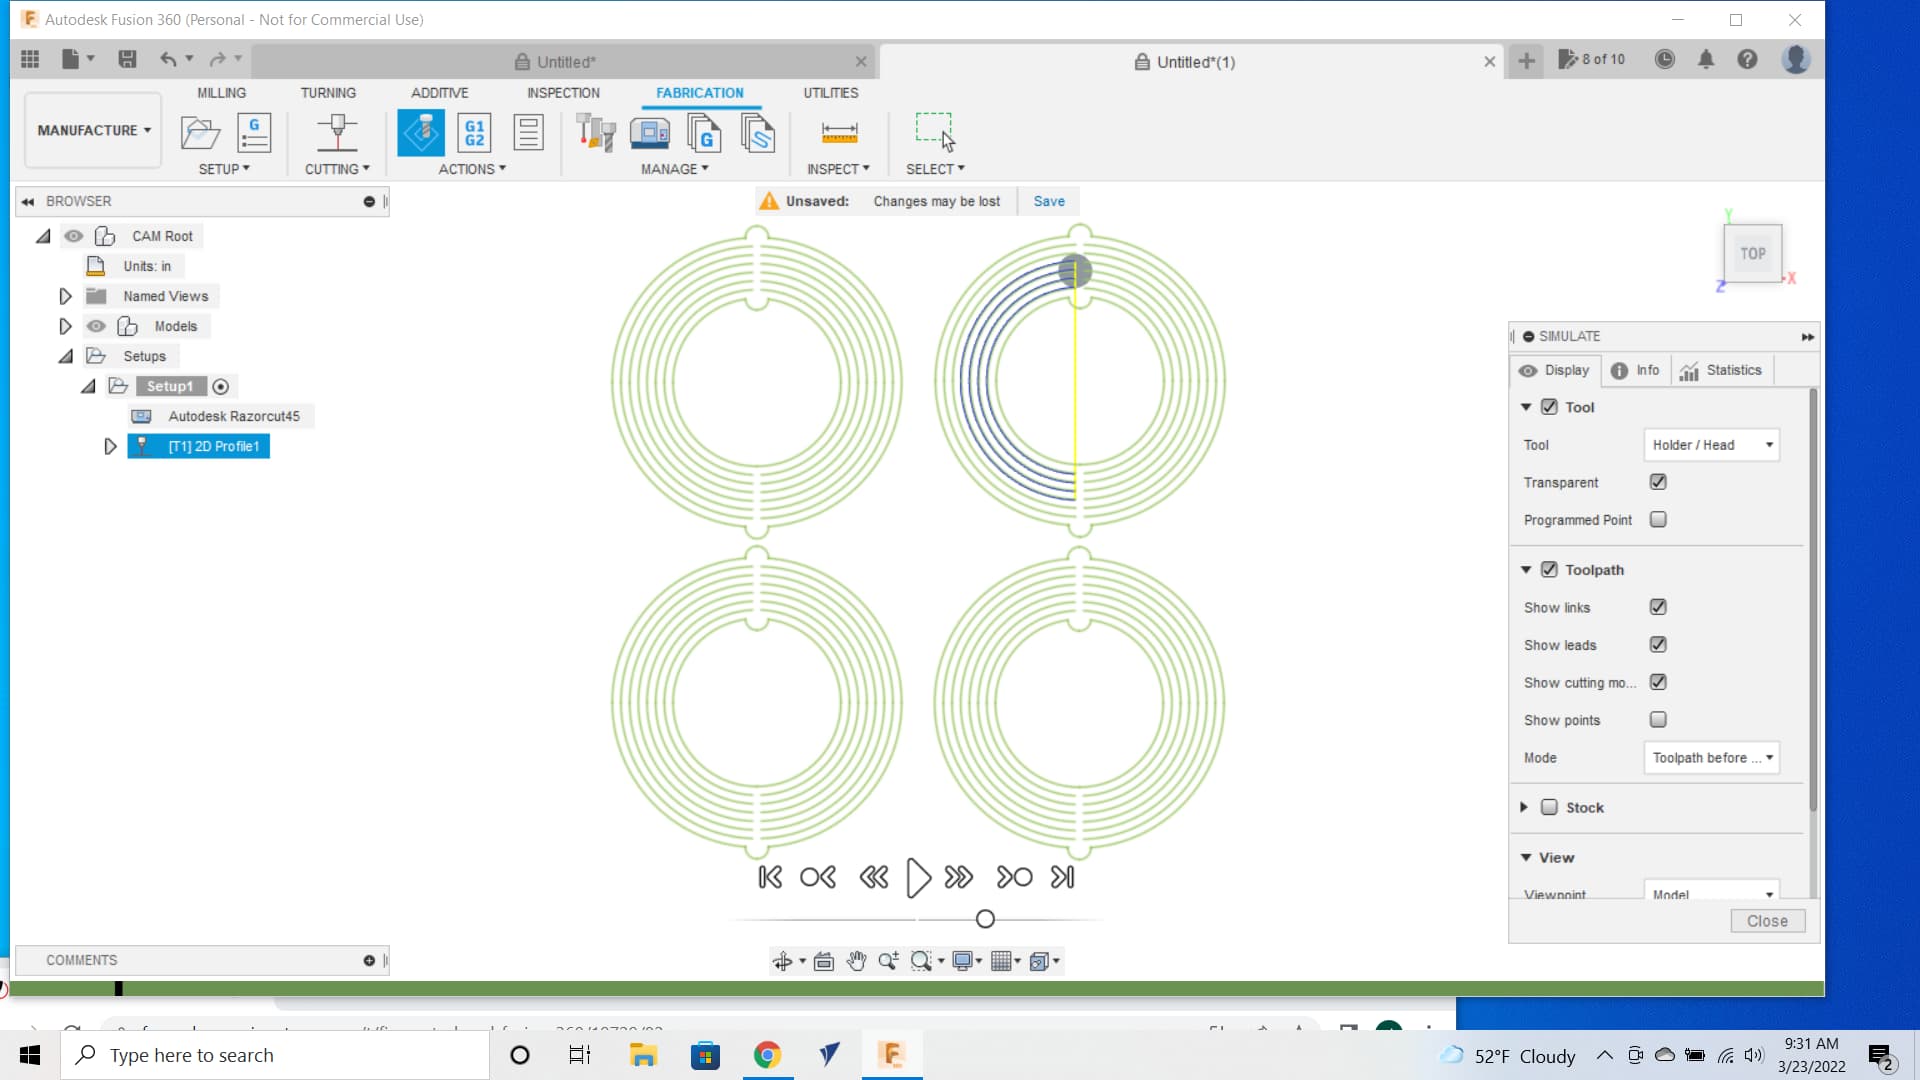Click the Simulate toolbar icon
The height and width of the screenshot is (1080, 1920).
421,132
